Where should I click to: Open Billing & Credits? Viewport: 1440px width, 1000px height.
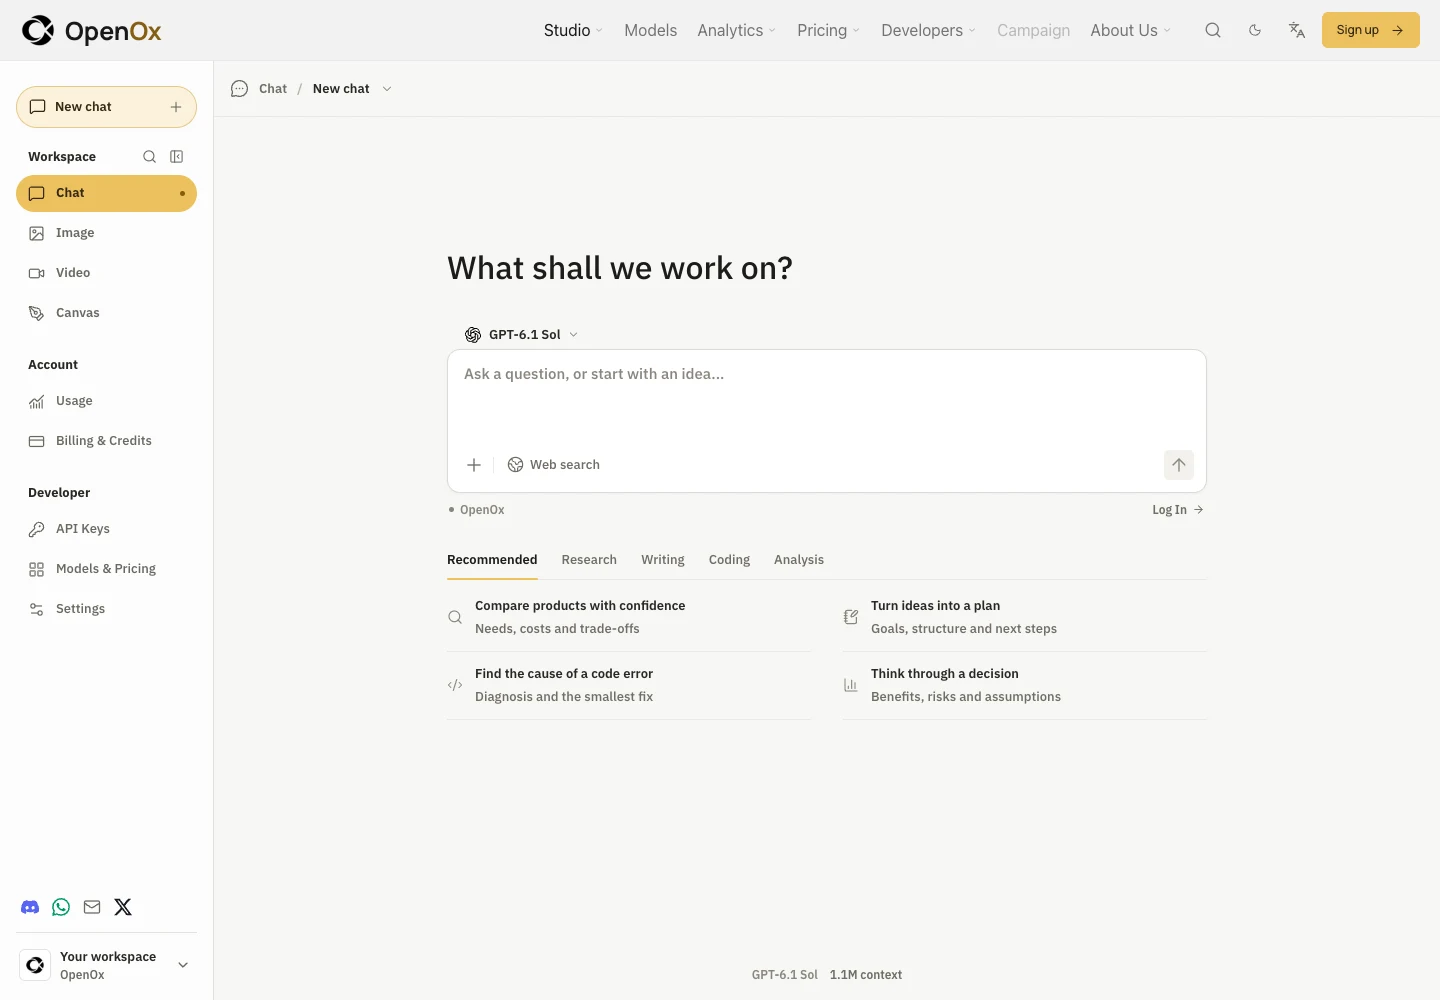pyautogui.click(x=106, y=441)
